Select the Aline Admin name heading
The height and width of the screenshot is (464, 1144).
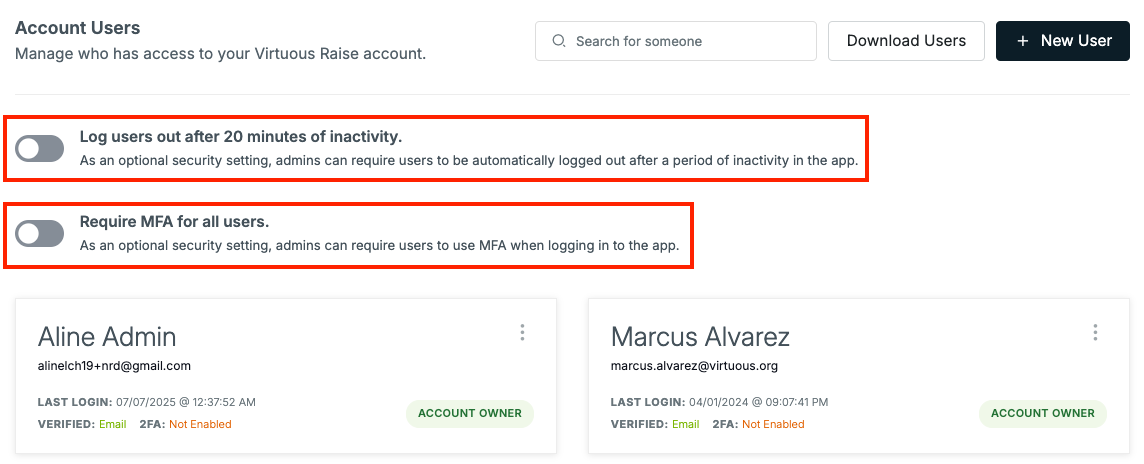(x=107, y=337)
